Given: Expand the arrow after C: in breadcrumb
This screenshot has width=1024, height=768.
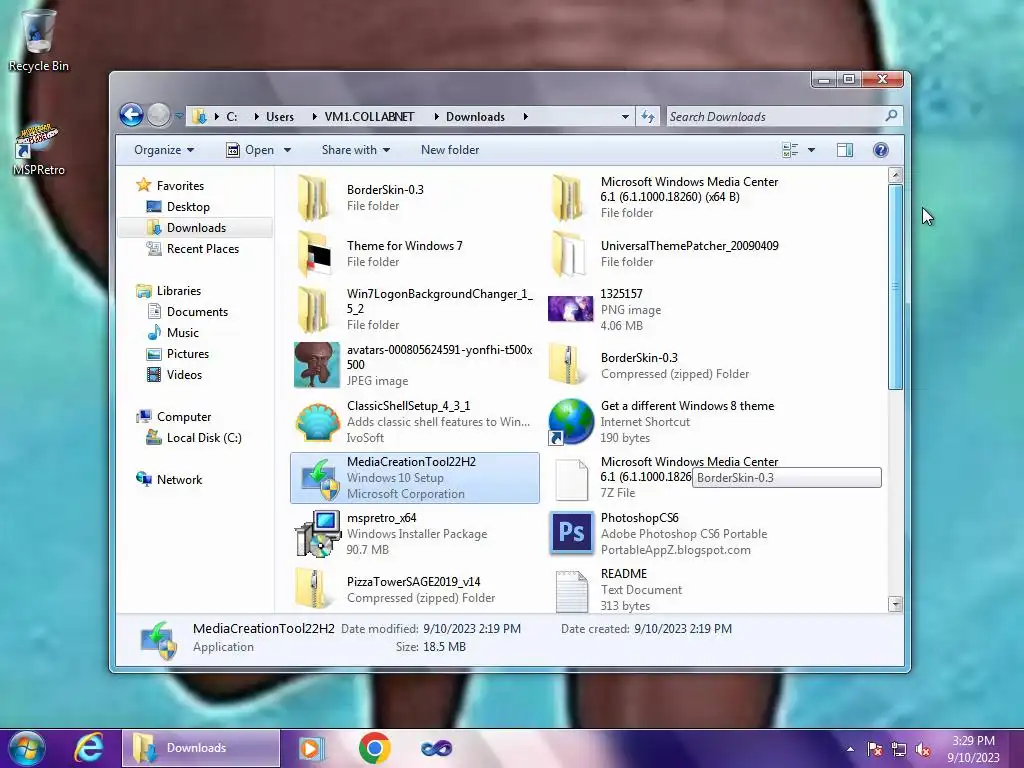Looking at the screenshot, I should click(256, 117).
